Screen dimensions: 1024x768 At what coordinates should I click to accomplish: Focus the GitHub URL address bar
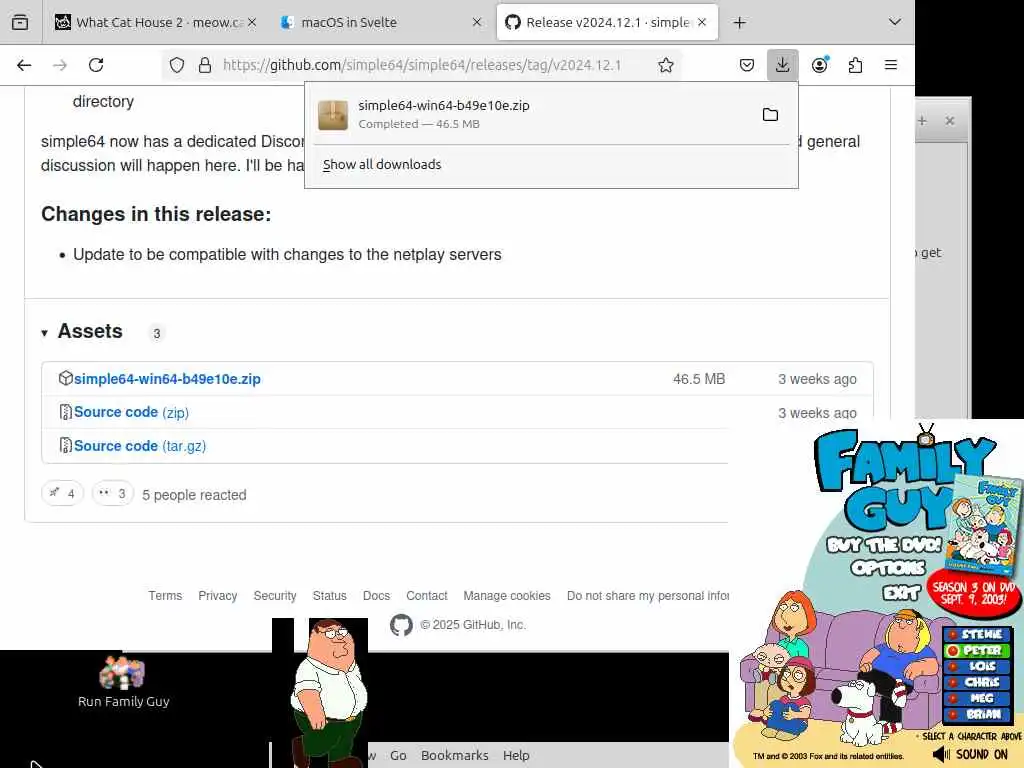(x=422, y=65)
